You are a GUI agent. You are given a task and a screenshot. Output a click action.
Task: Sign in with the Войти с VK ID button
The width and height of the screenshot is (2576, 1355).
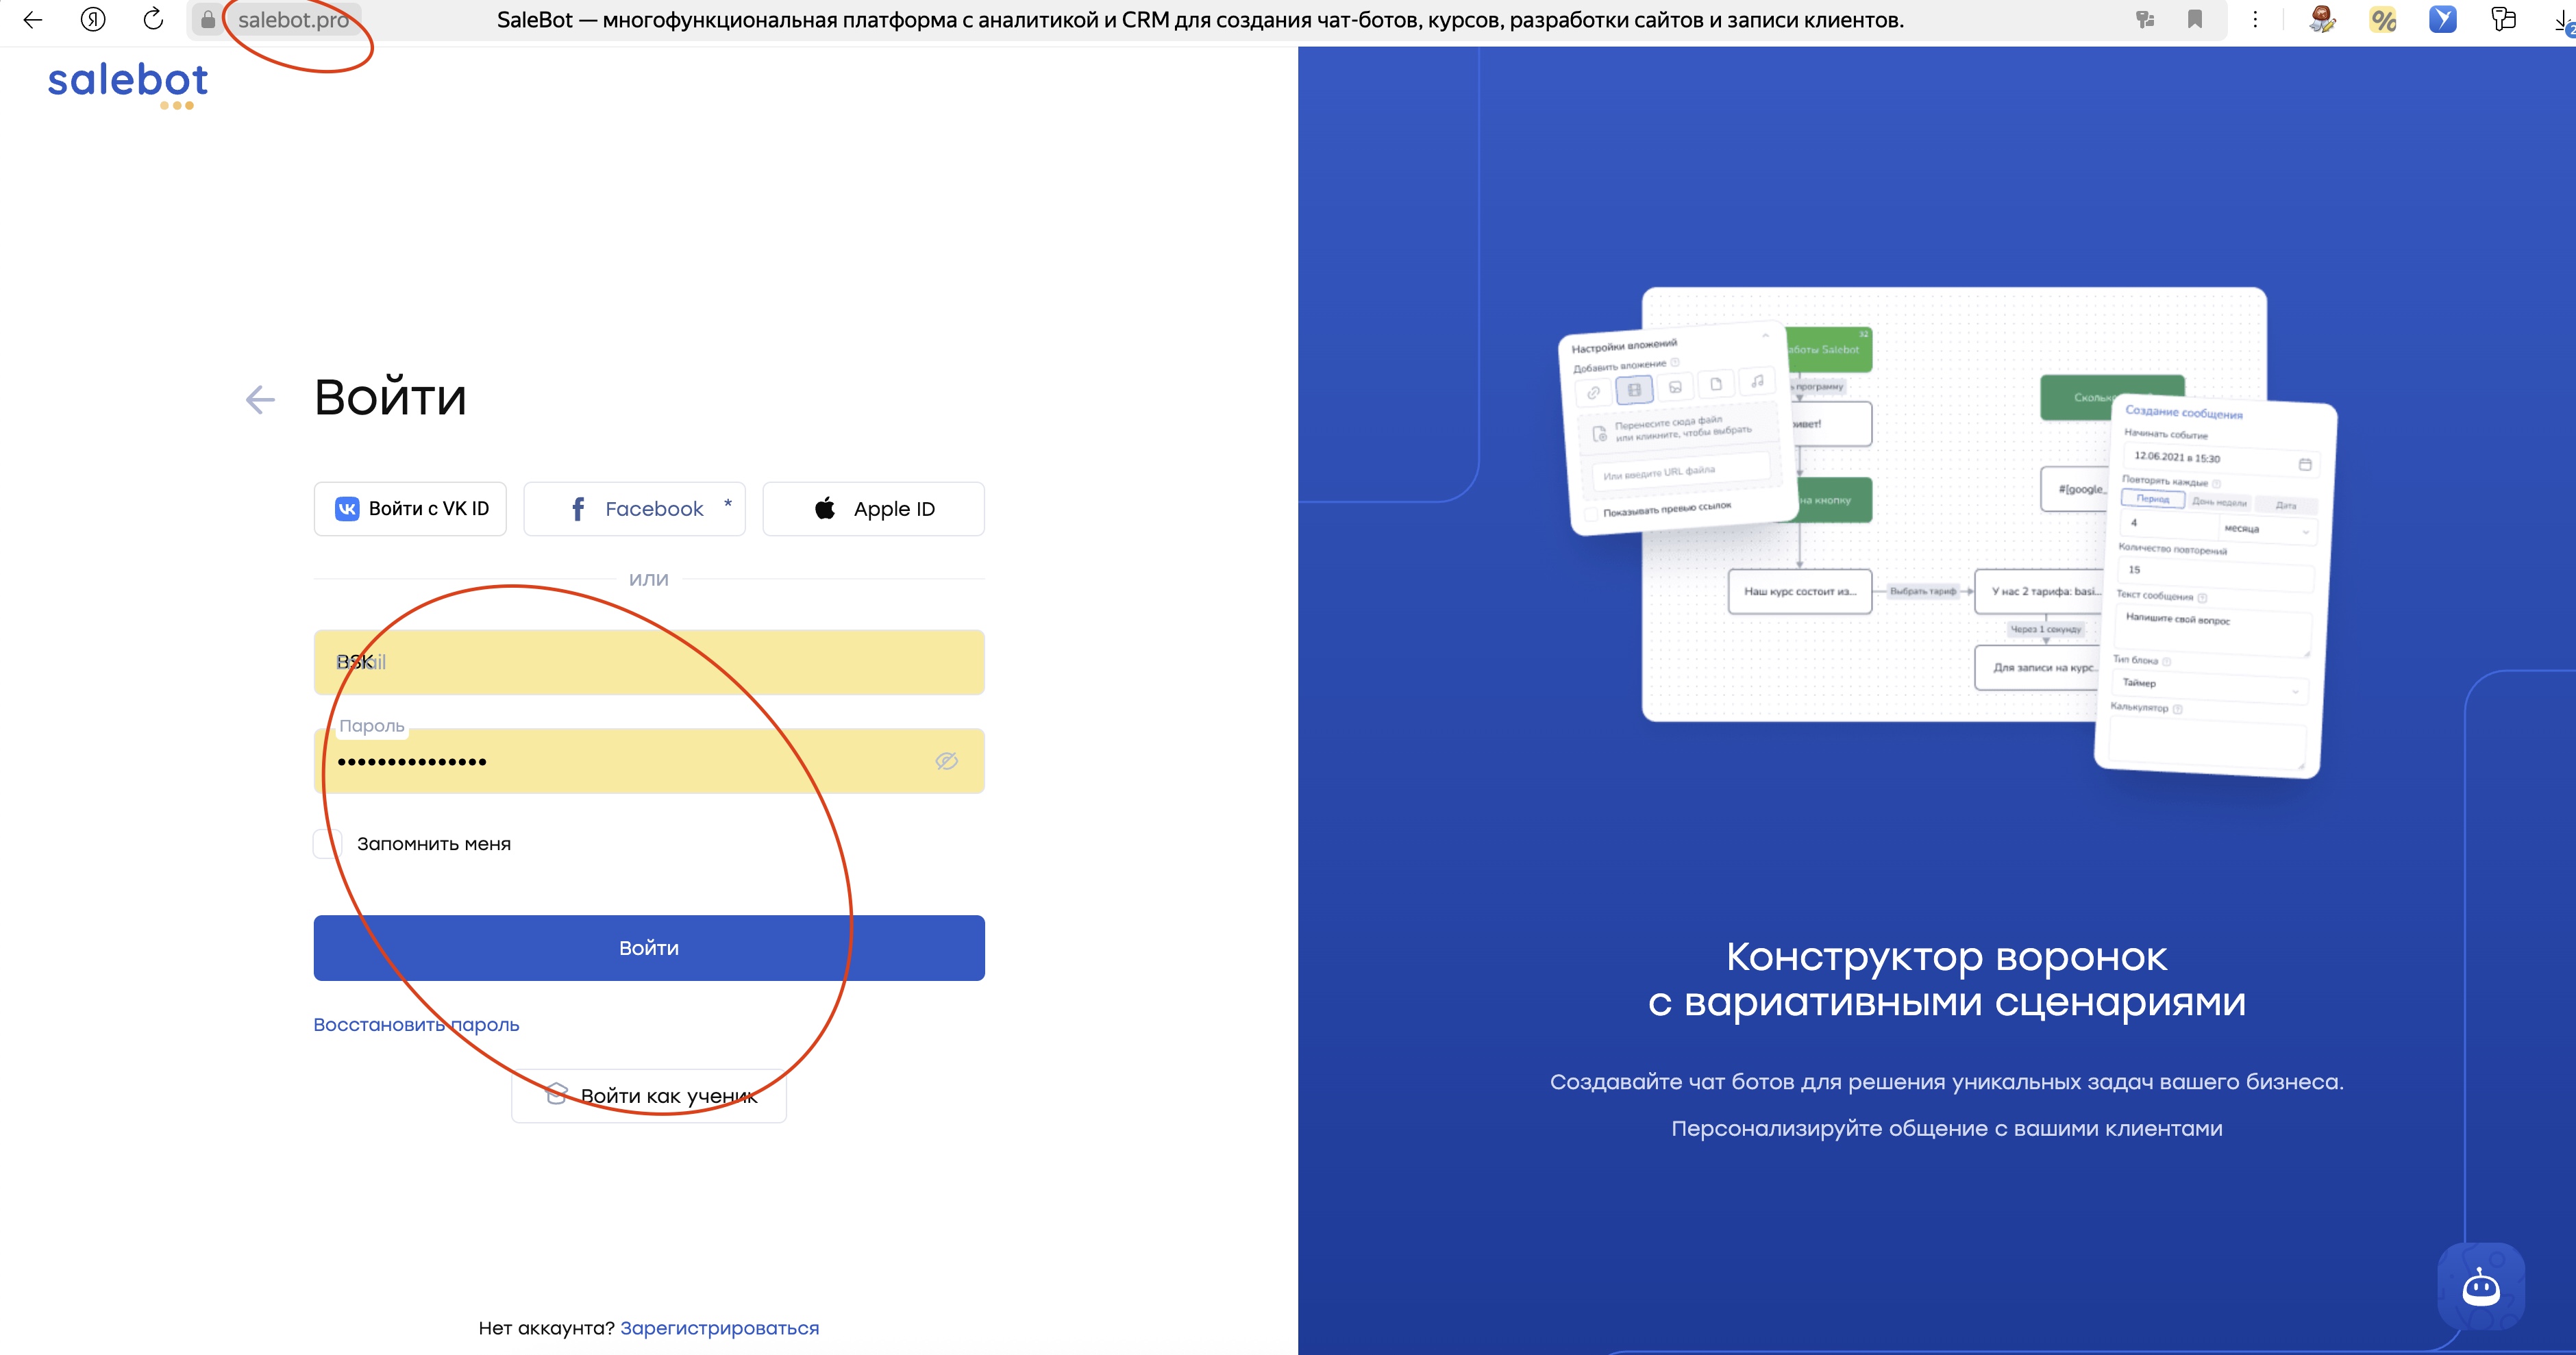[x=410, y=509]
